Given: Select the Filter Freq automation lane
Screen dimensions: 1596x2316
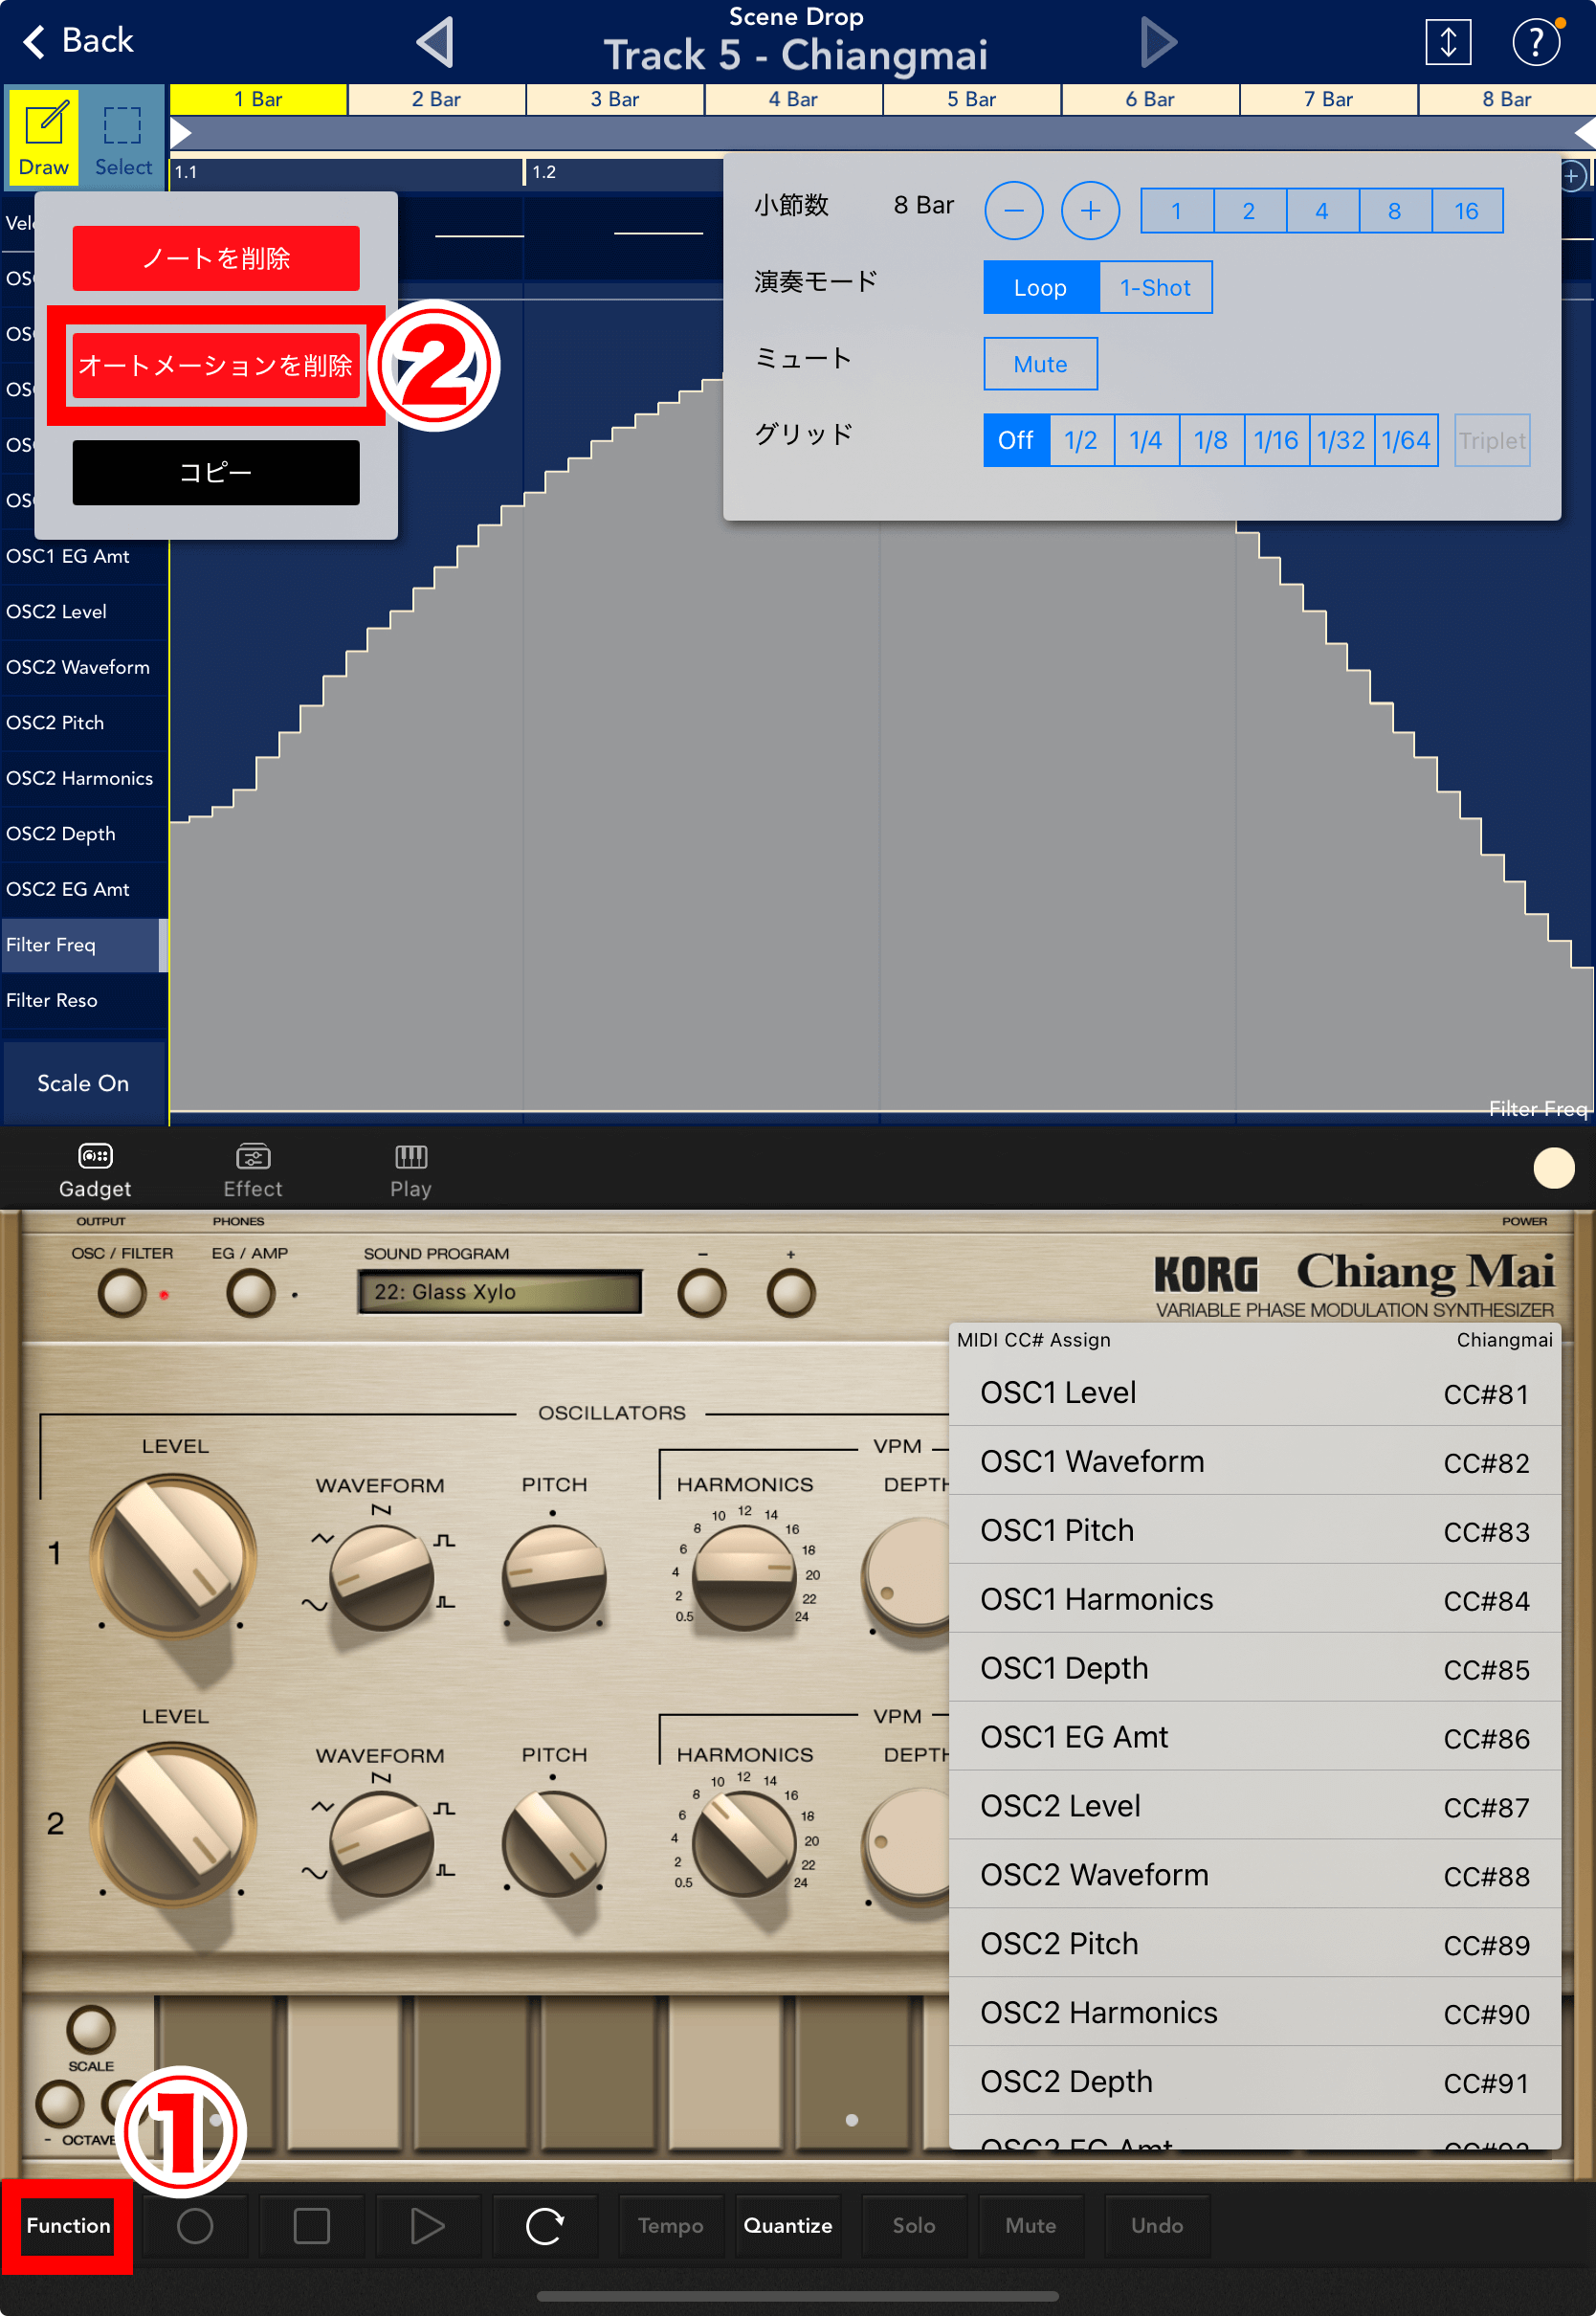Looking at the screenshot, I should click(x=82, y=945).
